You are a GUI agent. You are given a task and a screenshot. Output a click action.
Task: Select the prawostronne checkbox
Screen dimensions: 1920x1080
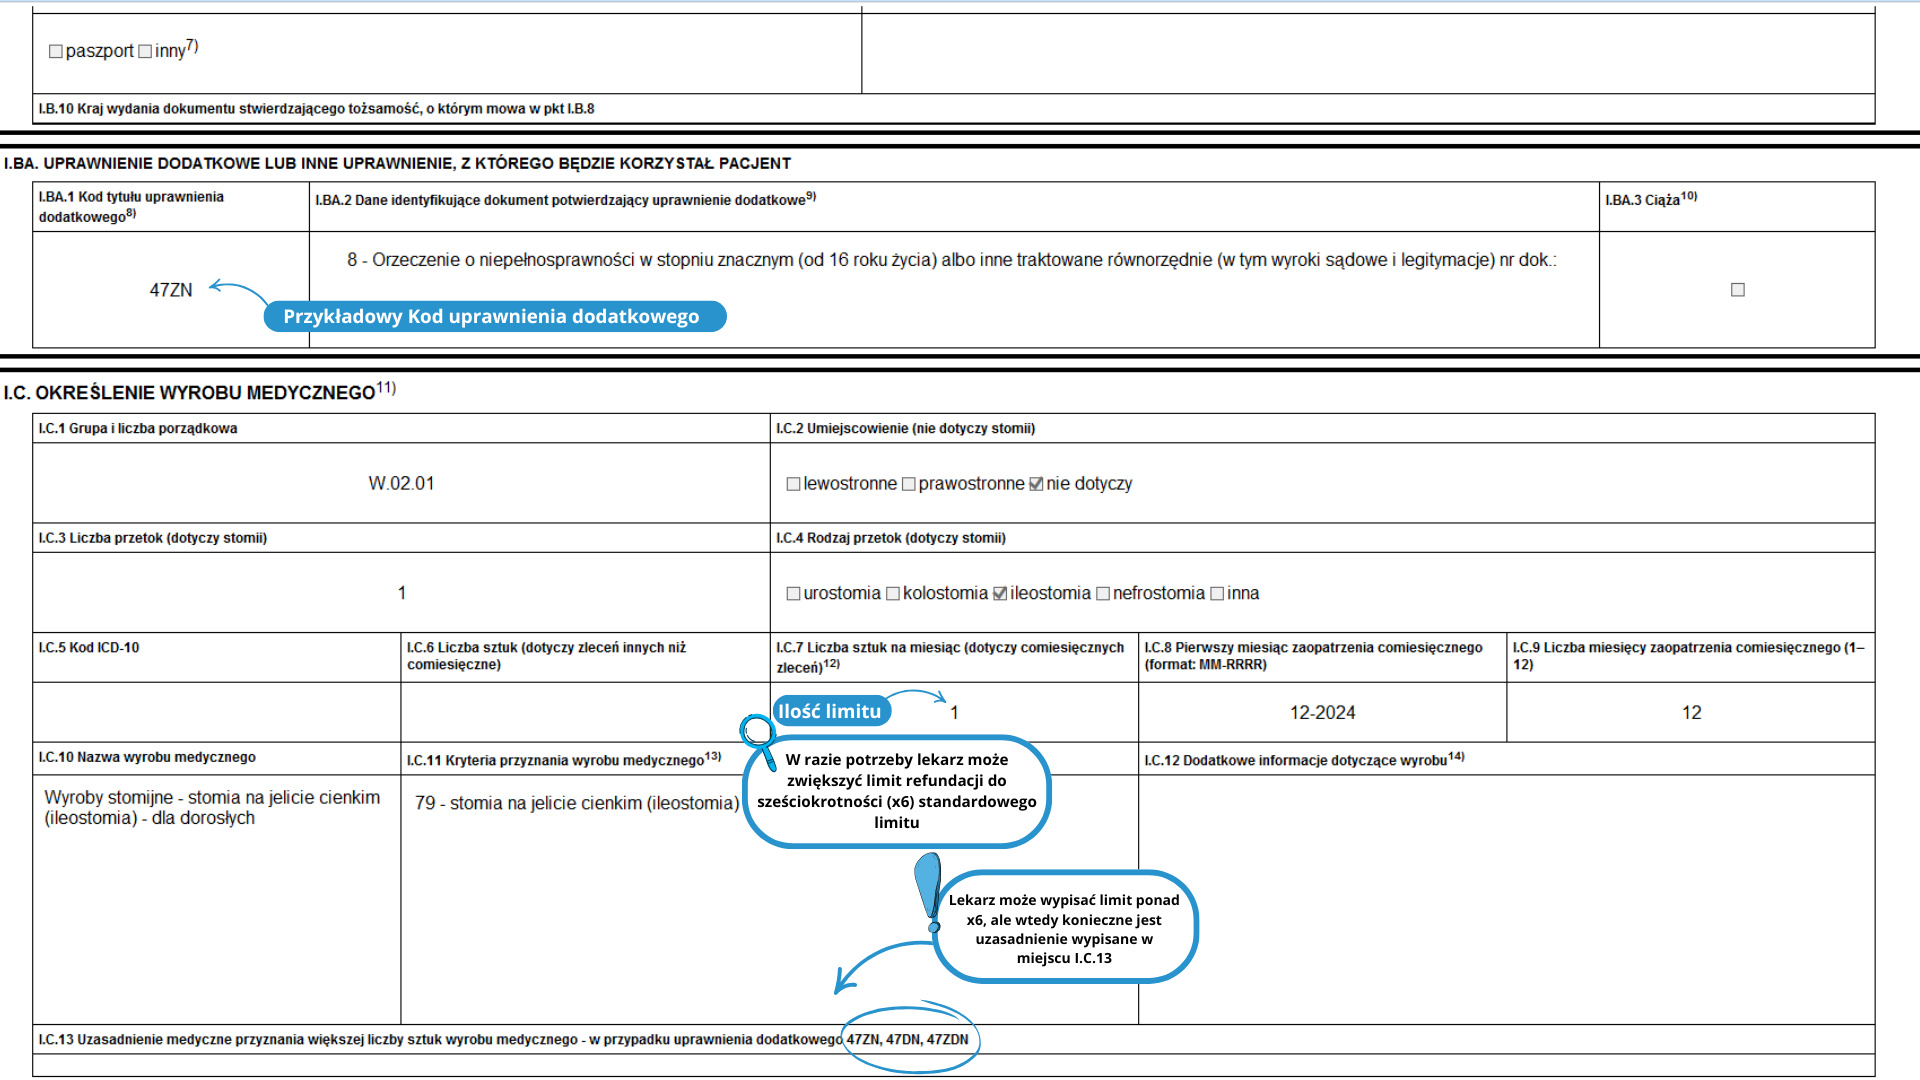click(x=908, y=484)
